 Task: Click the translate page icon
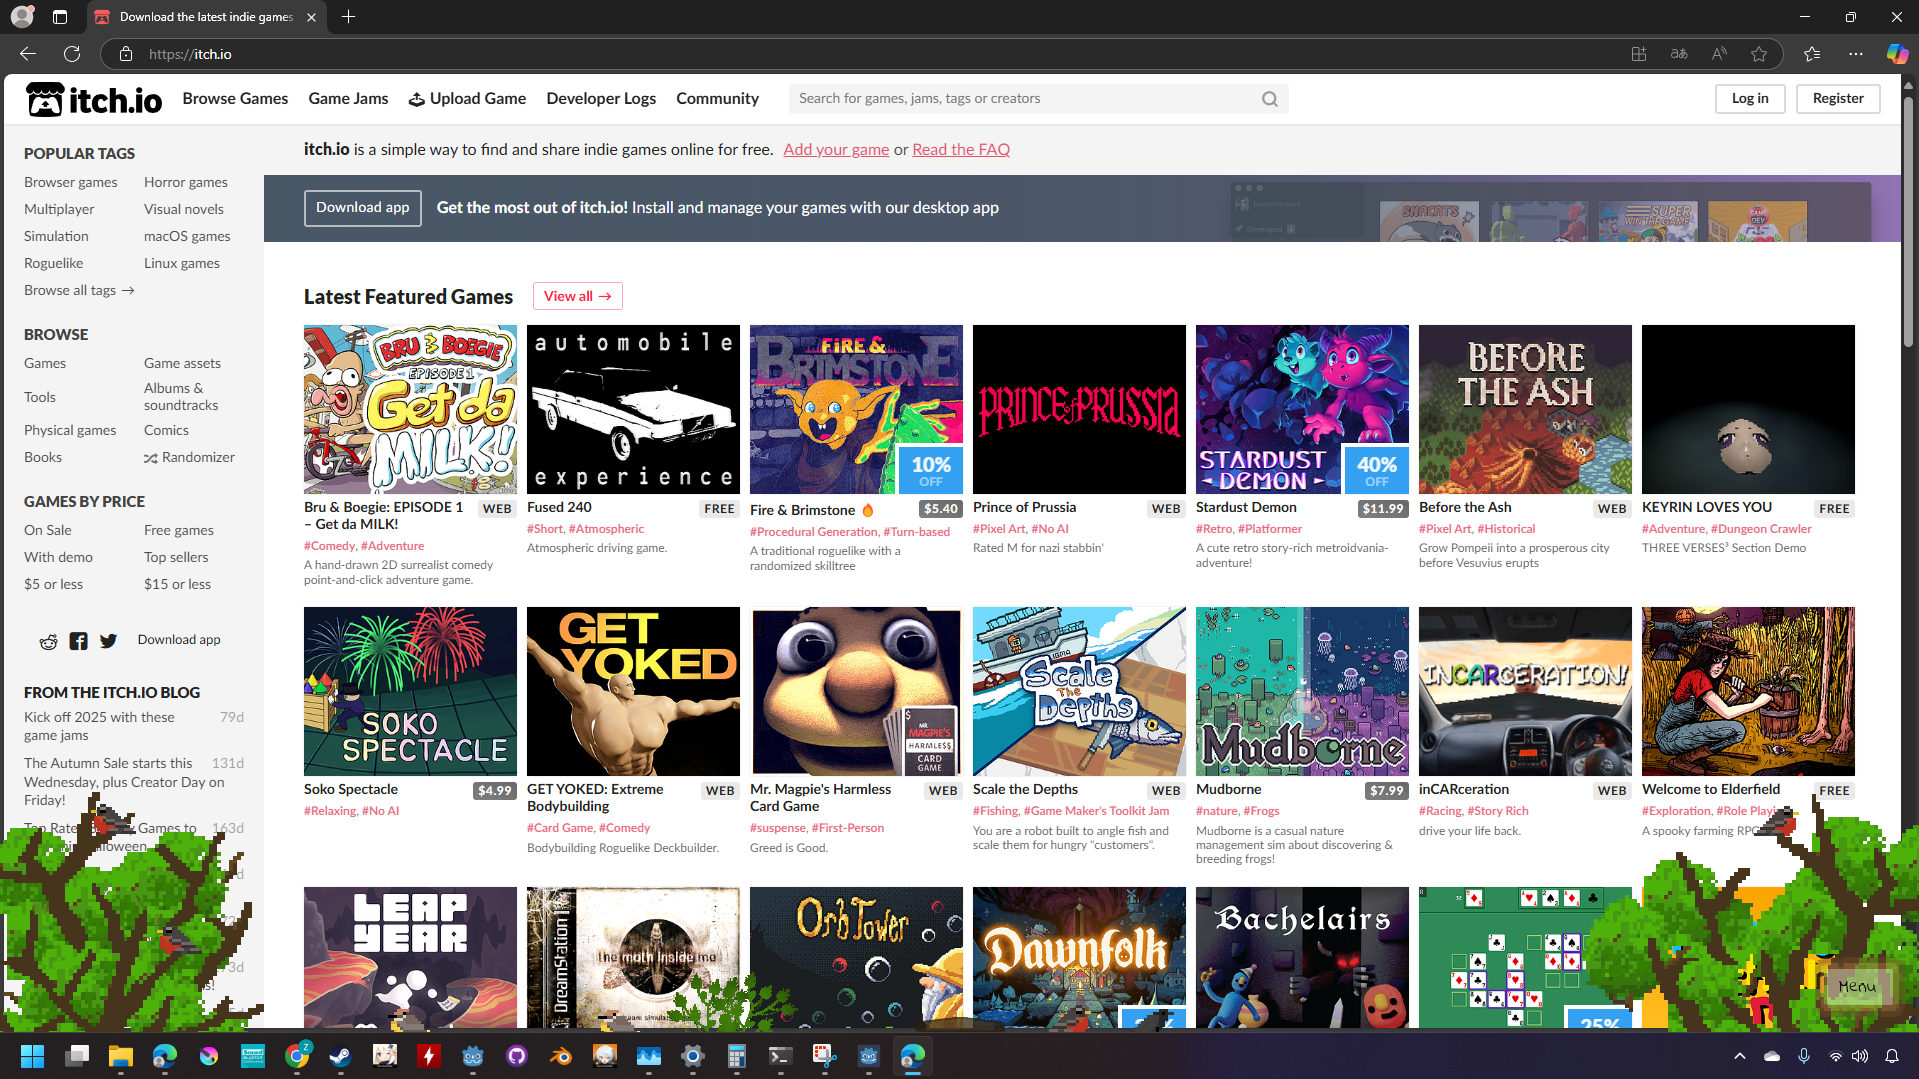[x=1679, y=54]
